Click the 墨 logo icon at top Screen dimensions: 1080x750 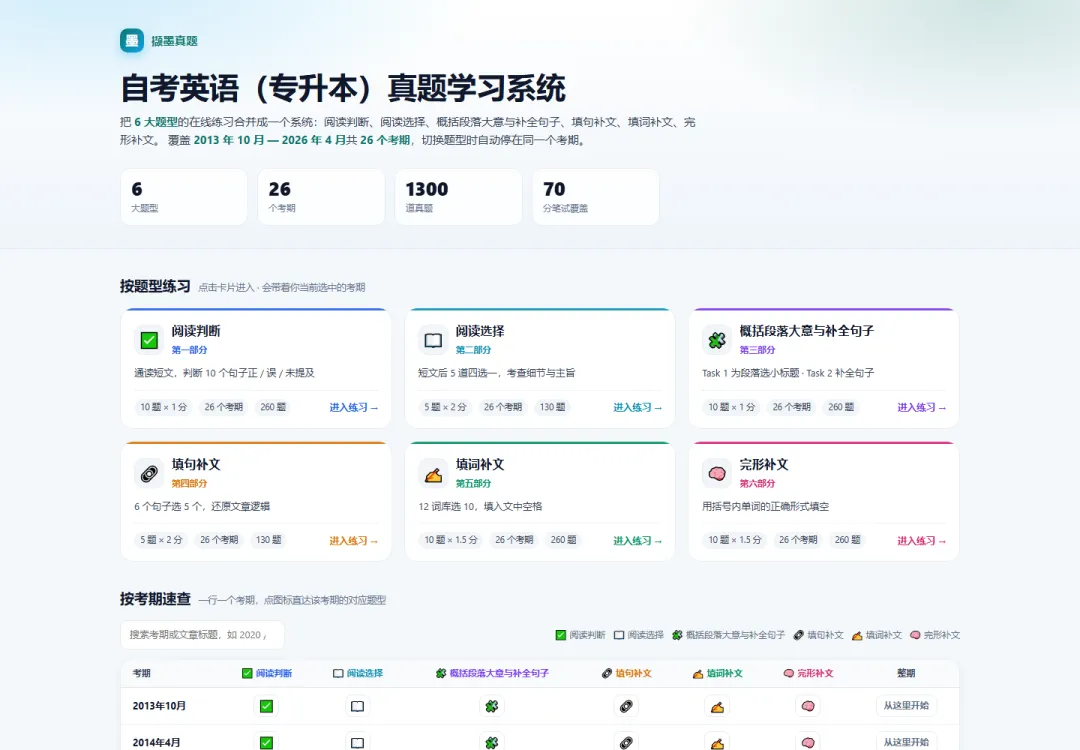(x=132, y=41)
